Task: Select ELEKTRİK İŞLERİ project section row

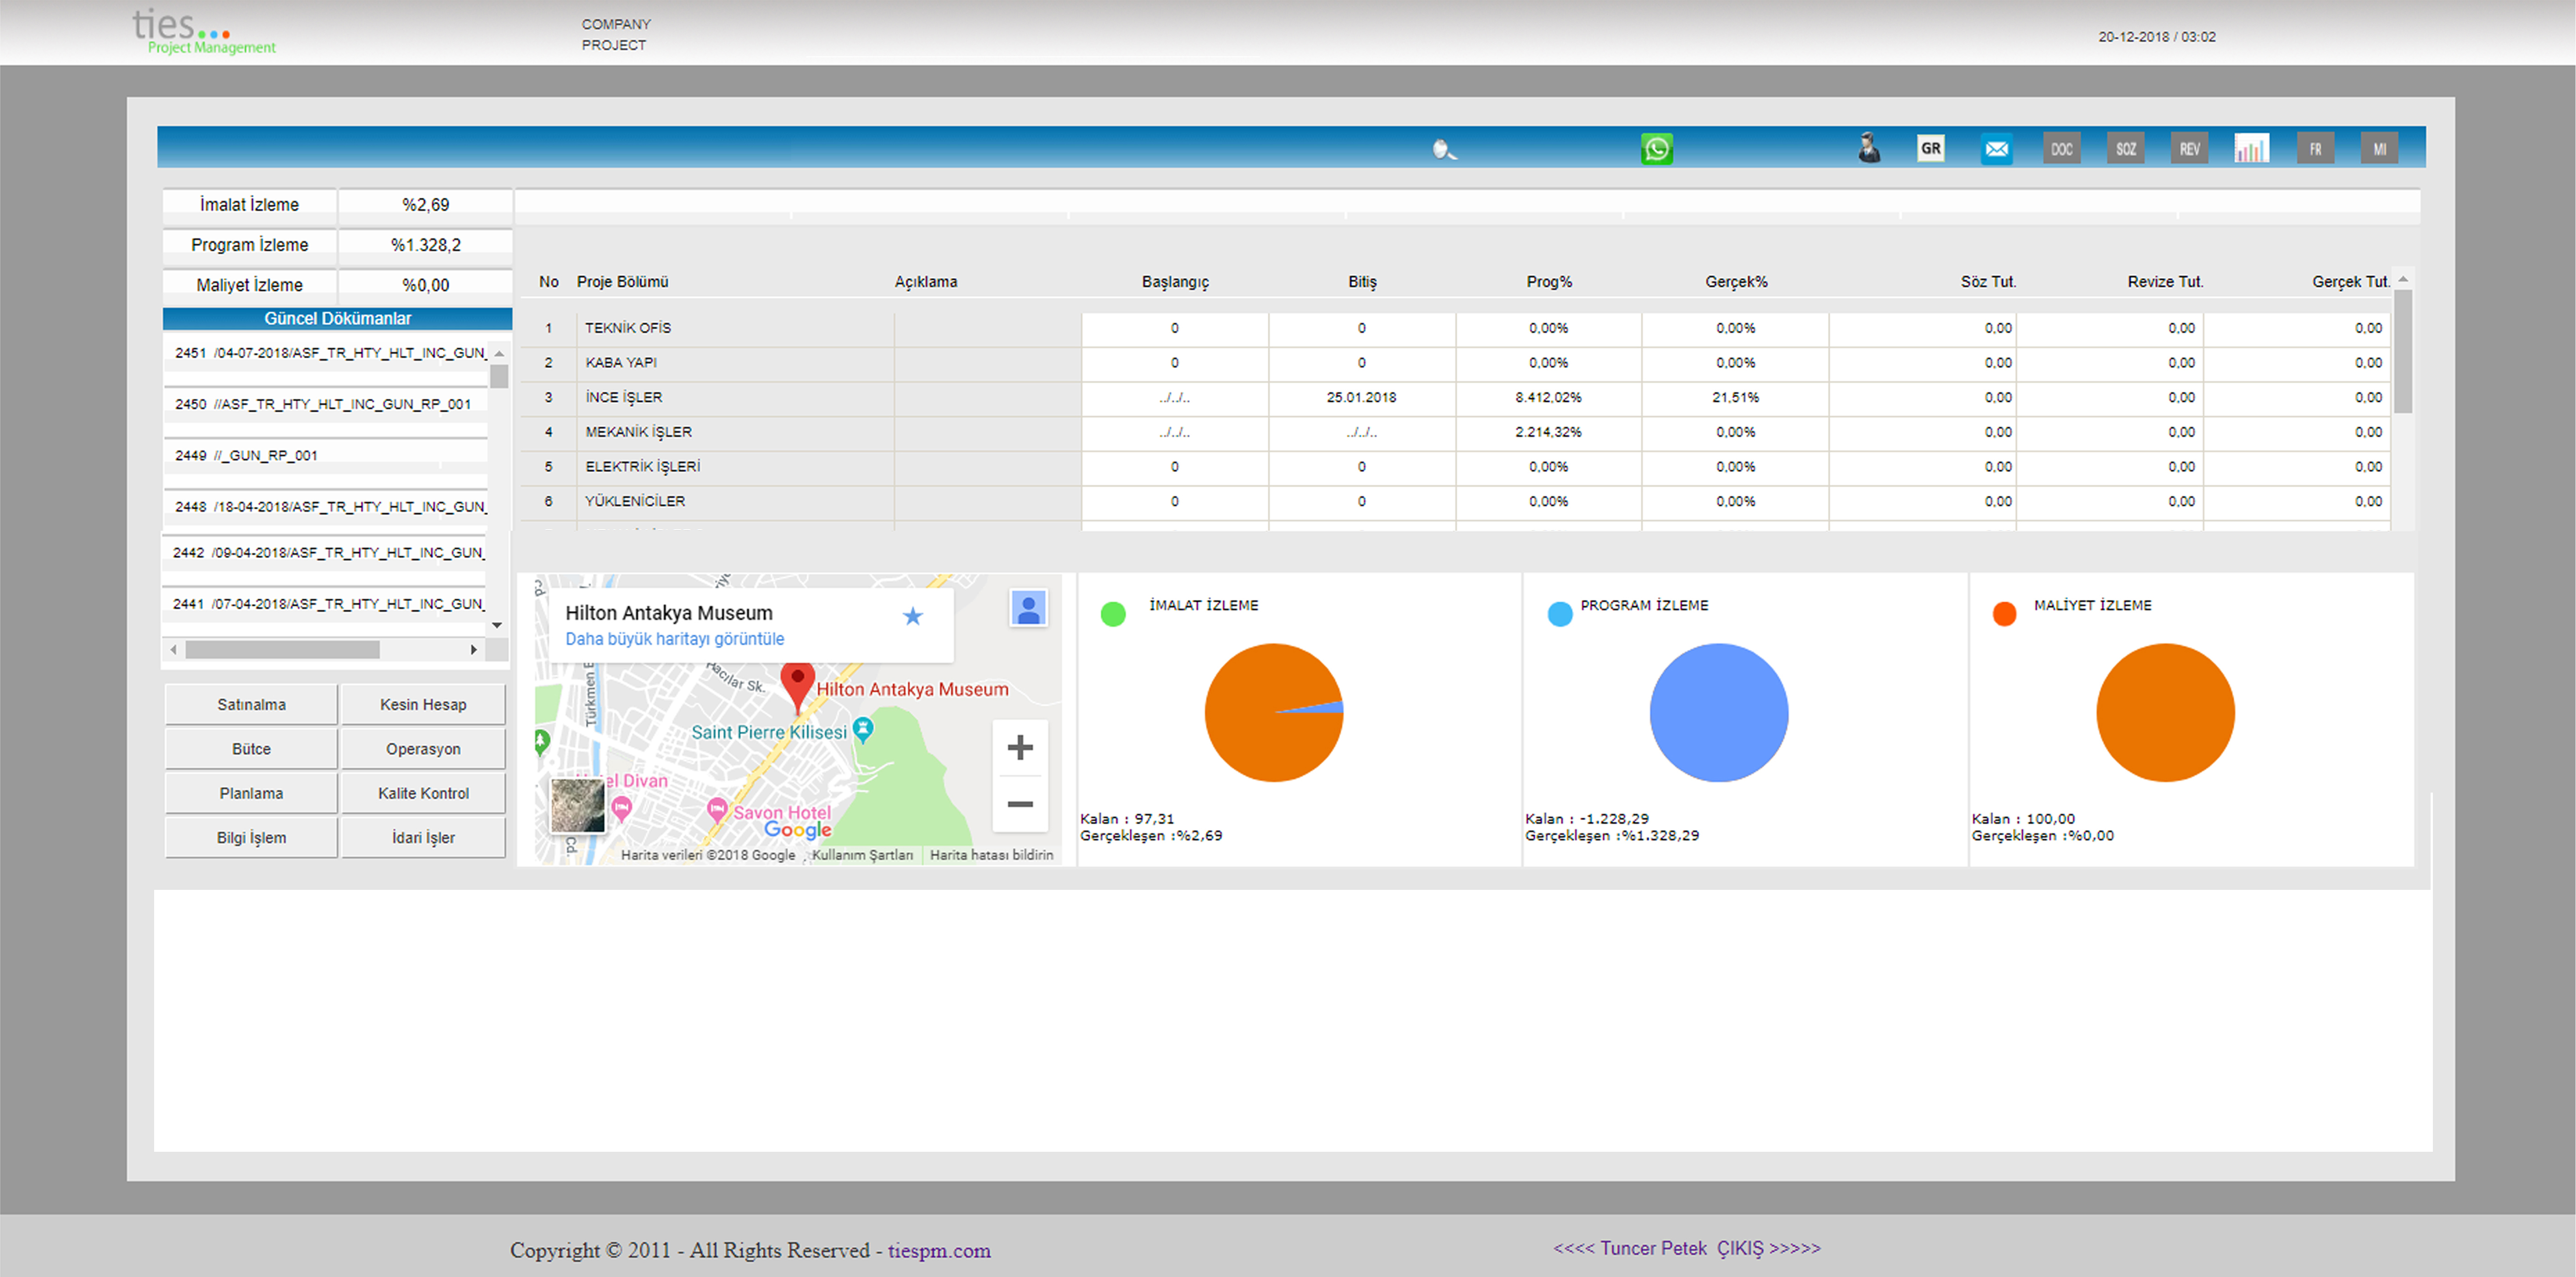Action: tap(1455, 467)
